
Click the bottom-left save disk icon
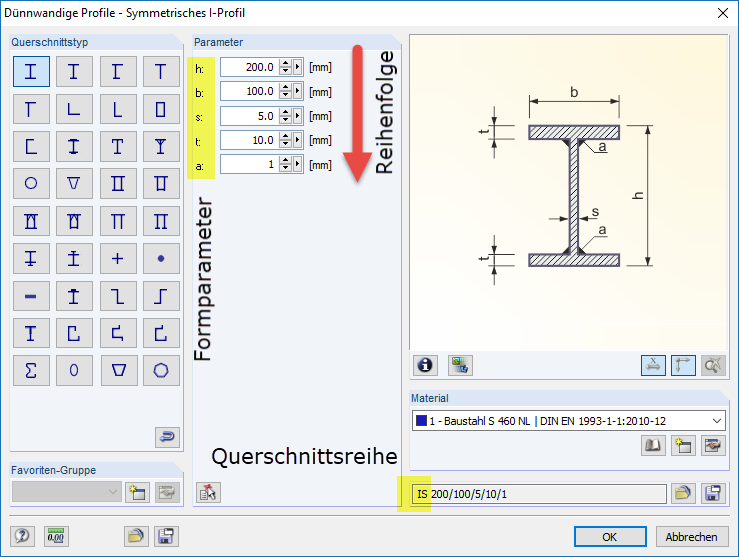166,536
